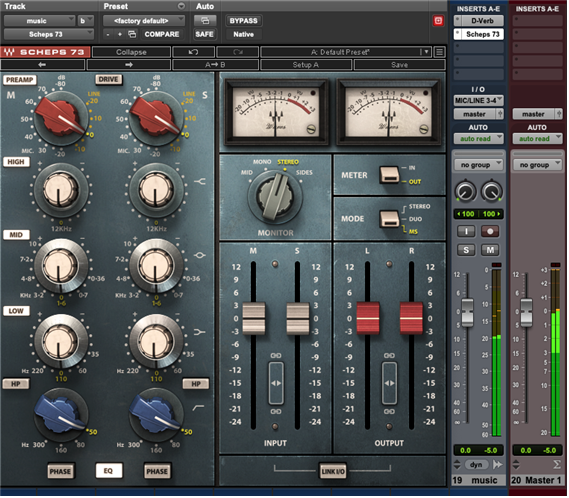Open music track auto read dropdown
Screen dimensions: 569x498
(479, 139)
